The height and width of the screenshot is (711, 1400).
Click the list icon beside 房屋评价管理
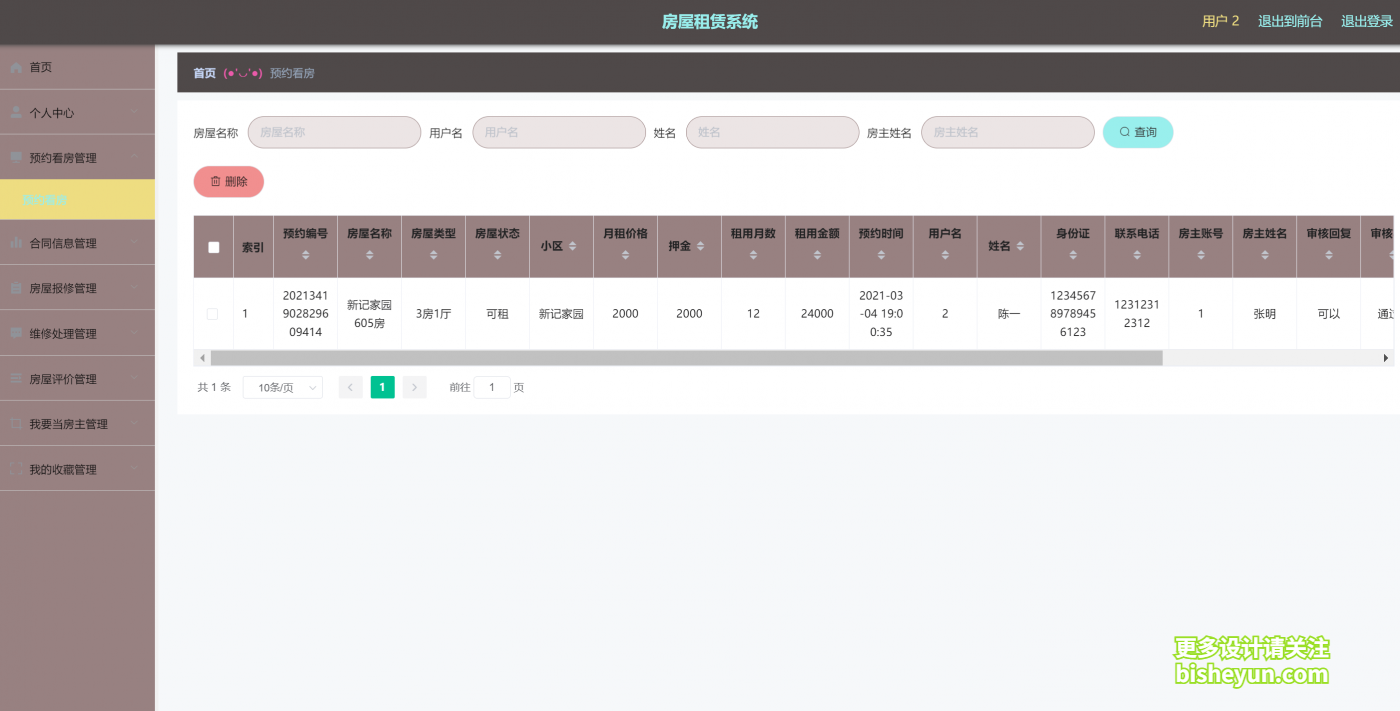(16, 379)
